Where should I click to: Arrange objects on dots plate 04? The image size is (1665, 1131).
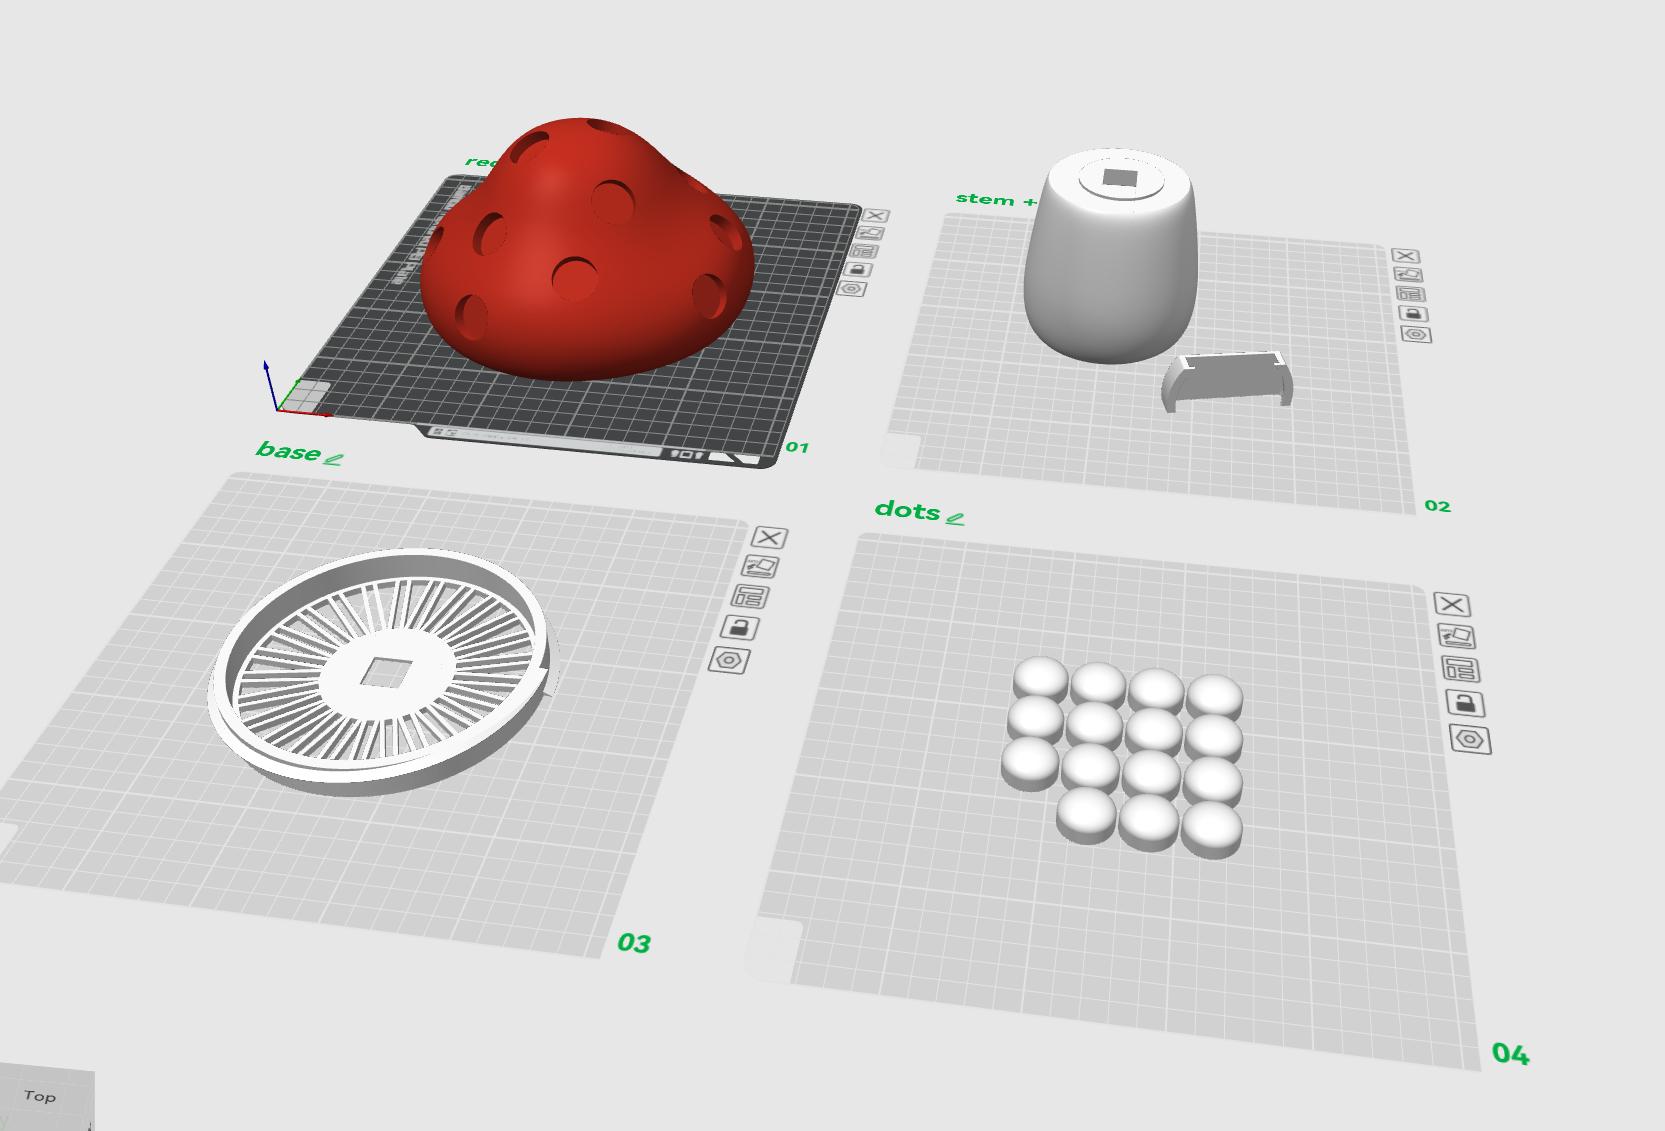coord(1461,669)
